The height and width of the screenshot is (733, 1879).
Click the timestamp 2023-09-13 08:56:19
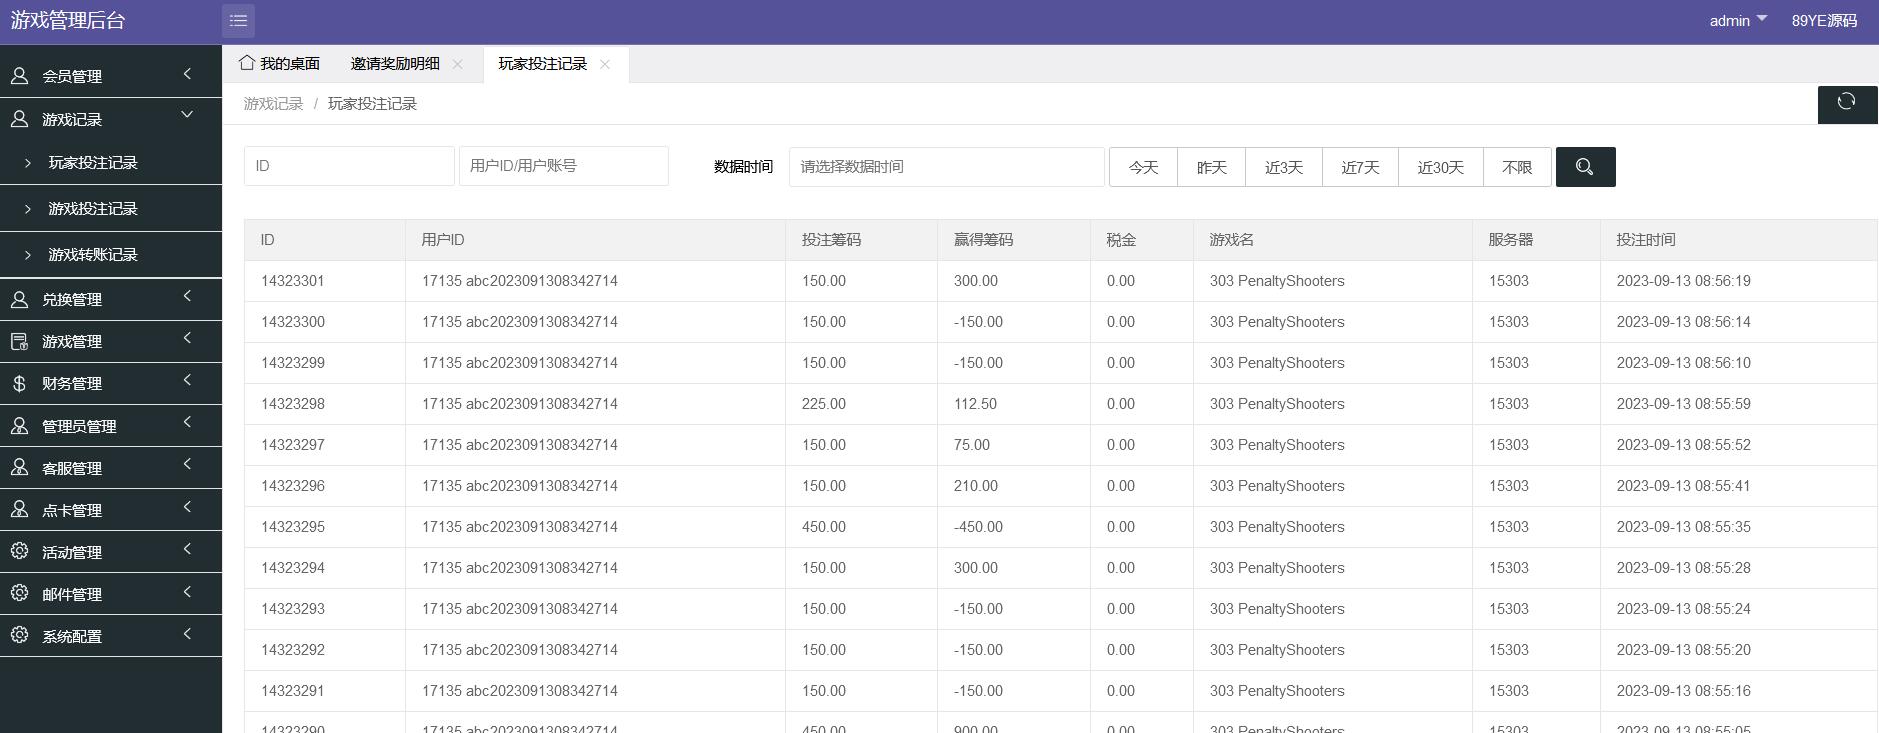coord(1684,281)
